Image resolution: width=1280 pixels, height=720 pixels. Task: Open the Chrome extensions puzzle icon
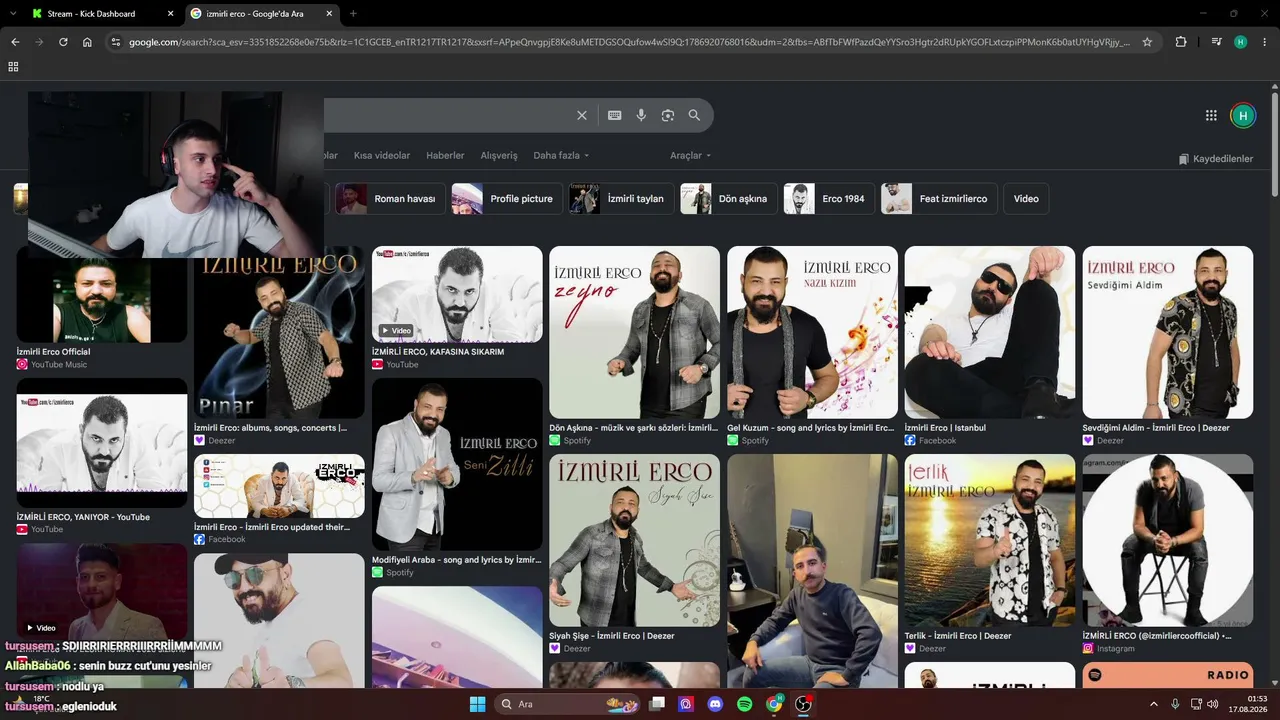click(x=1181, y=42)
